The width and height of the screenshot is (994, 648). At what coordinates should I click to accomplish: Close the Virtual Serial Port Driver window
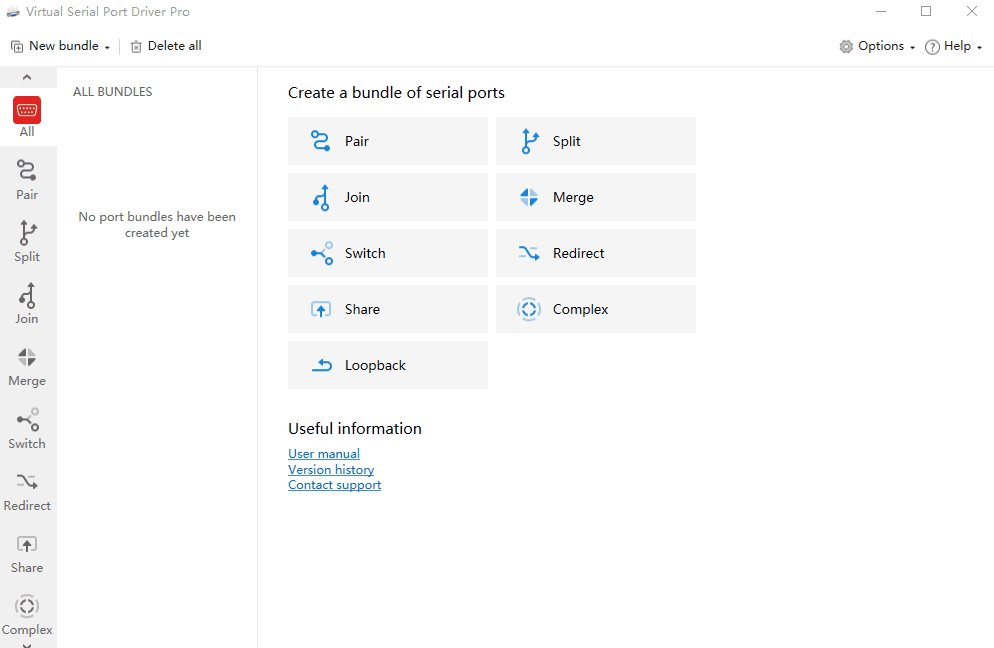coord(972,11)
